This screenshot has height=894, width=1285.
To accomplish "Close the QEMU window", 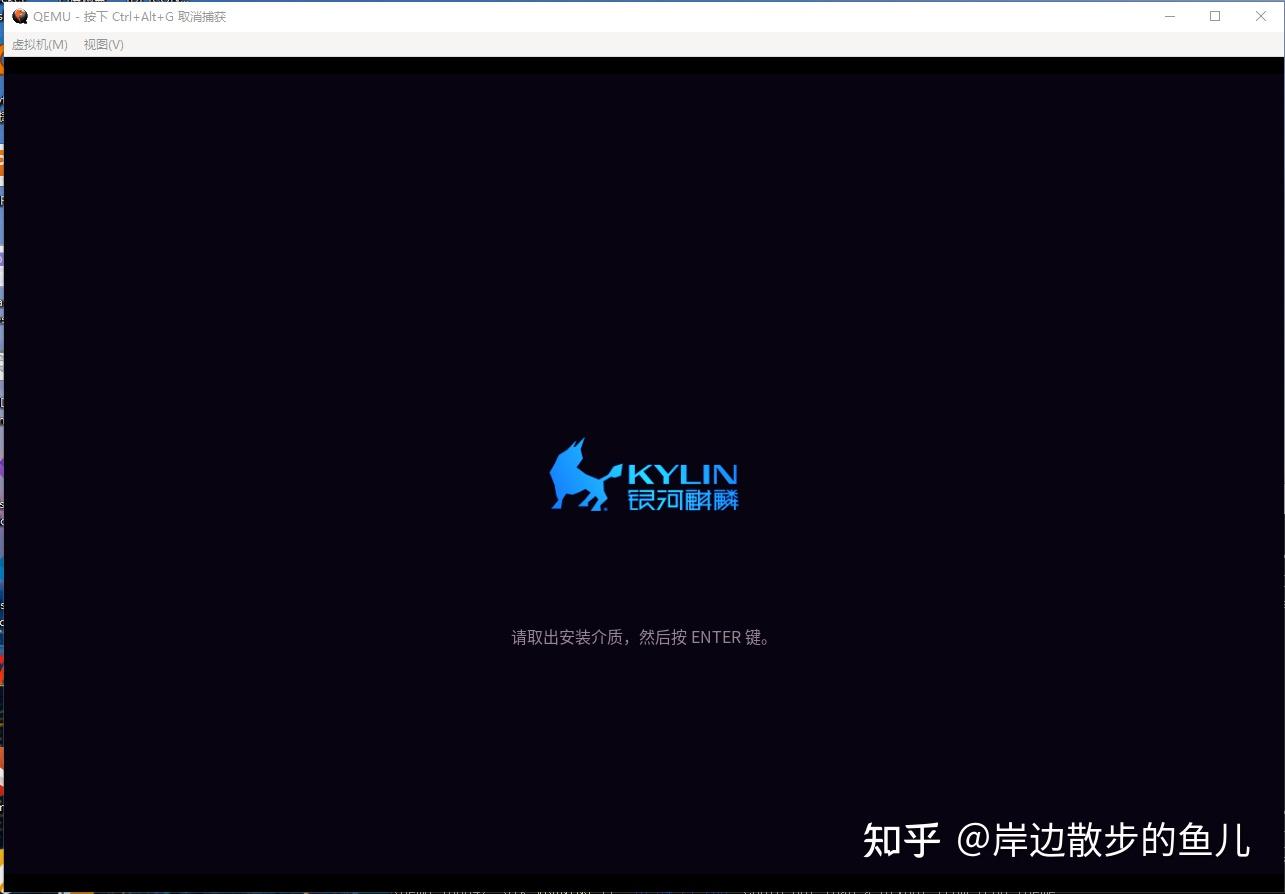I will (x=1260, y=16).
